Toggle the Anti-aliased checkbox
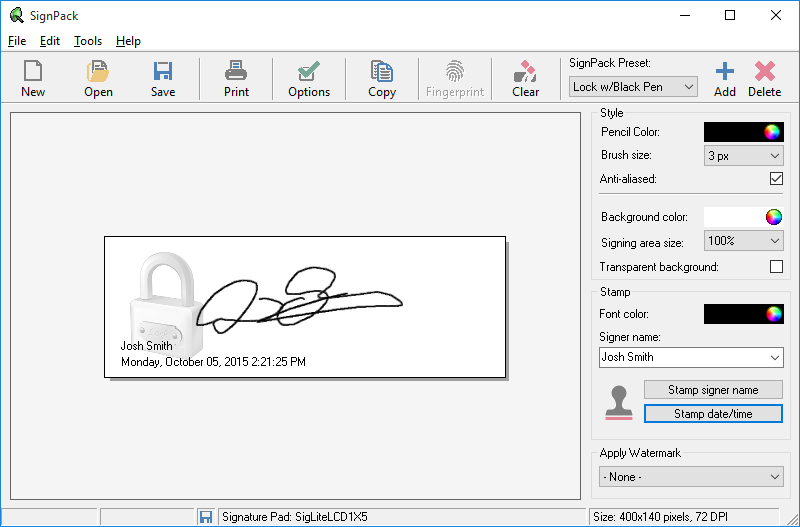The width and height of the screenshot is (800, 527). pyautogui.click(x=776, y=179)
